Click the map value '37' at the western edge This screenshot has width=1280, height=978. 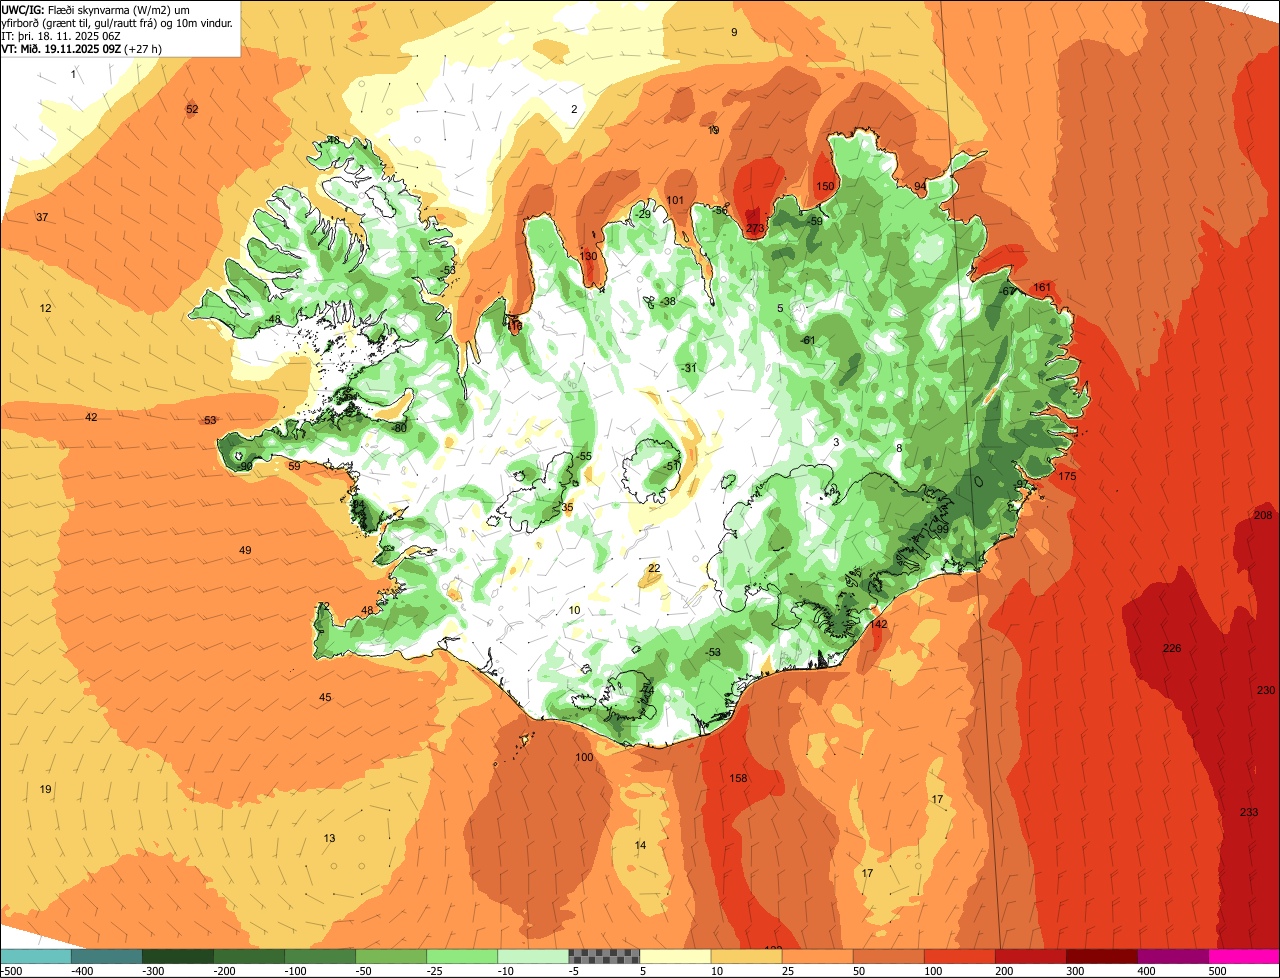click(x=42, y=217)
